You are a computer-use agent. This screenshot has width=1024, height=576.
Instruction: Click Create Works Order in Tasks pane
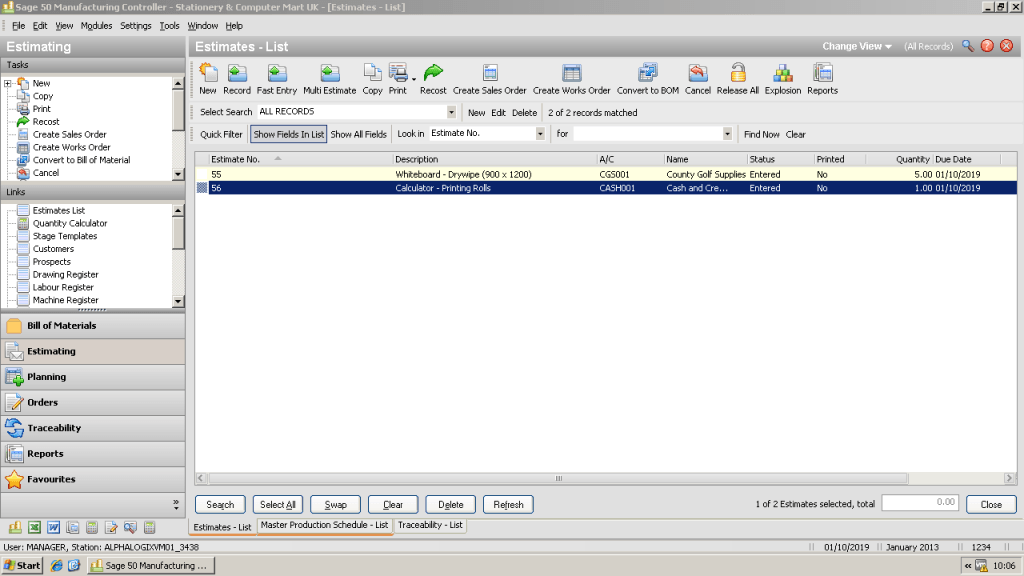click(x=72, y=148)
